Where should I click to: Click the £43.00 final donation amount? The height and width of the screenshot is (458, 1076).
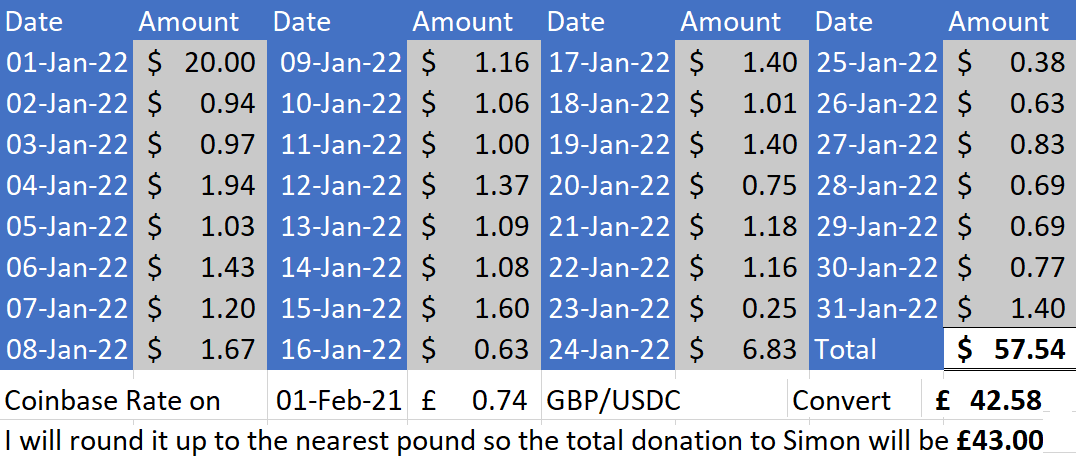[1000, 439]
